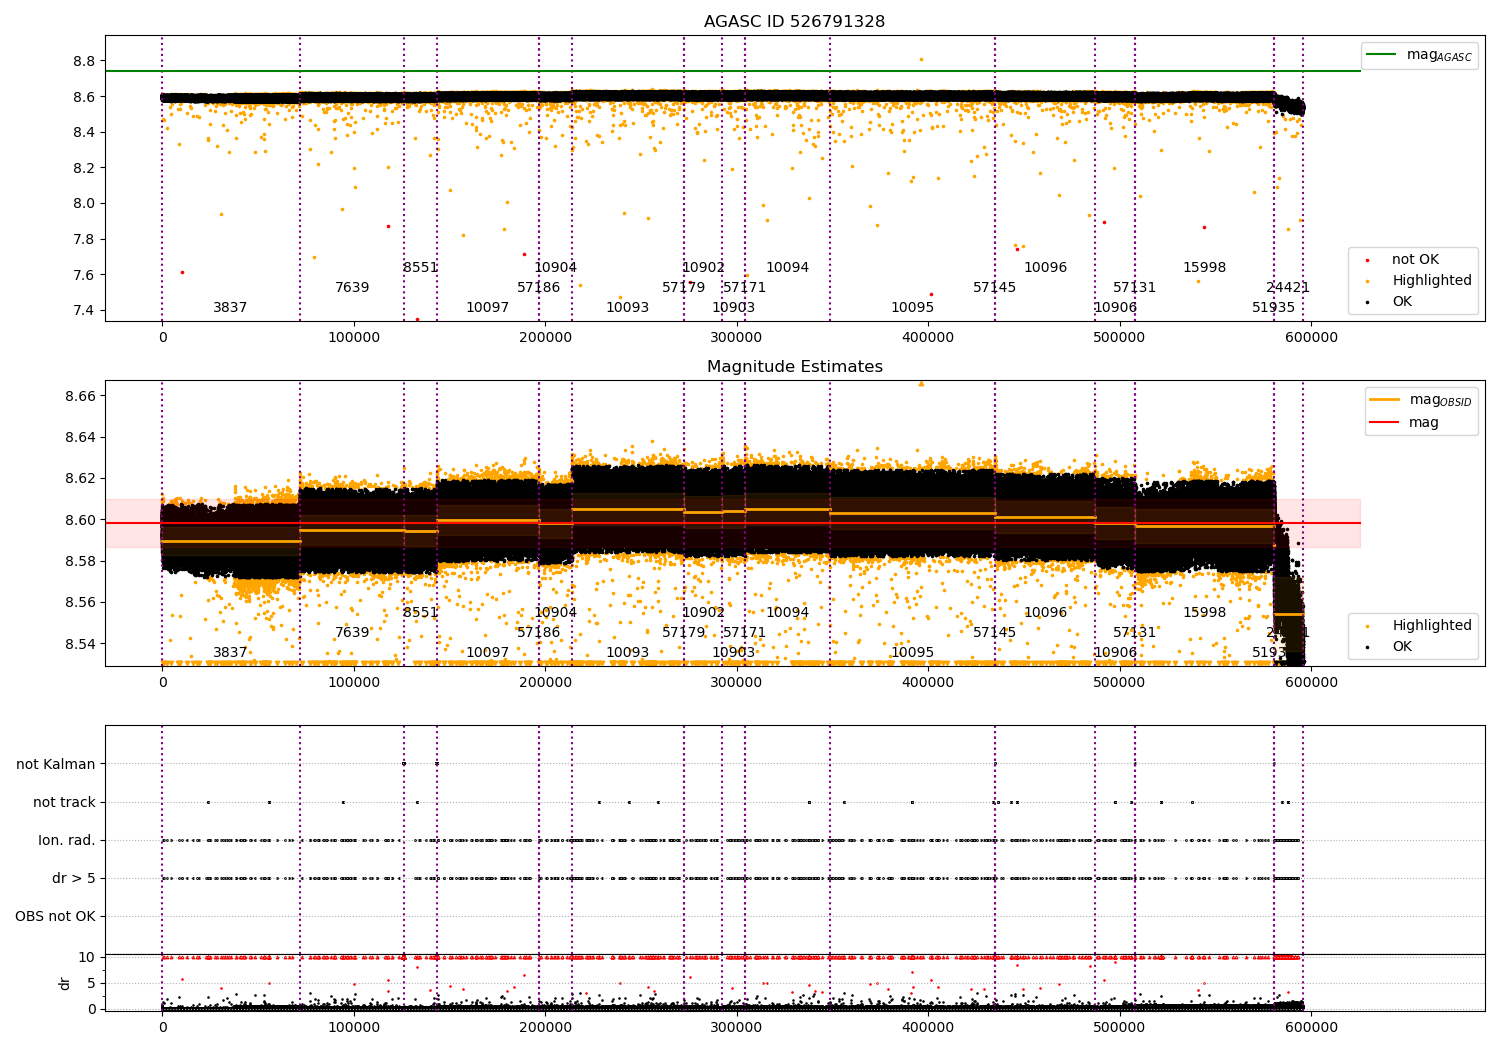Screen dimensions: 1500x1050
Task: Click the rotated 'dr' y-axis label
Action: click(65, 983)
